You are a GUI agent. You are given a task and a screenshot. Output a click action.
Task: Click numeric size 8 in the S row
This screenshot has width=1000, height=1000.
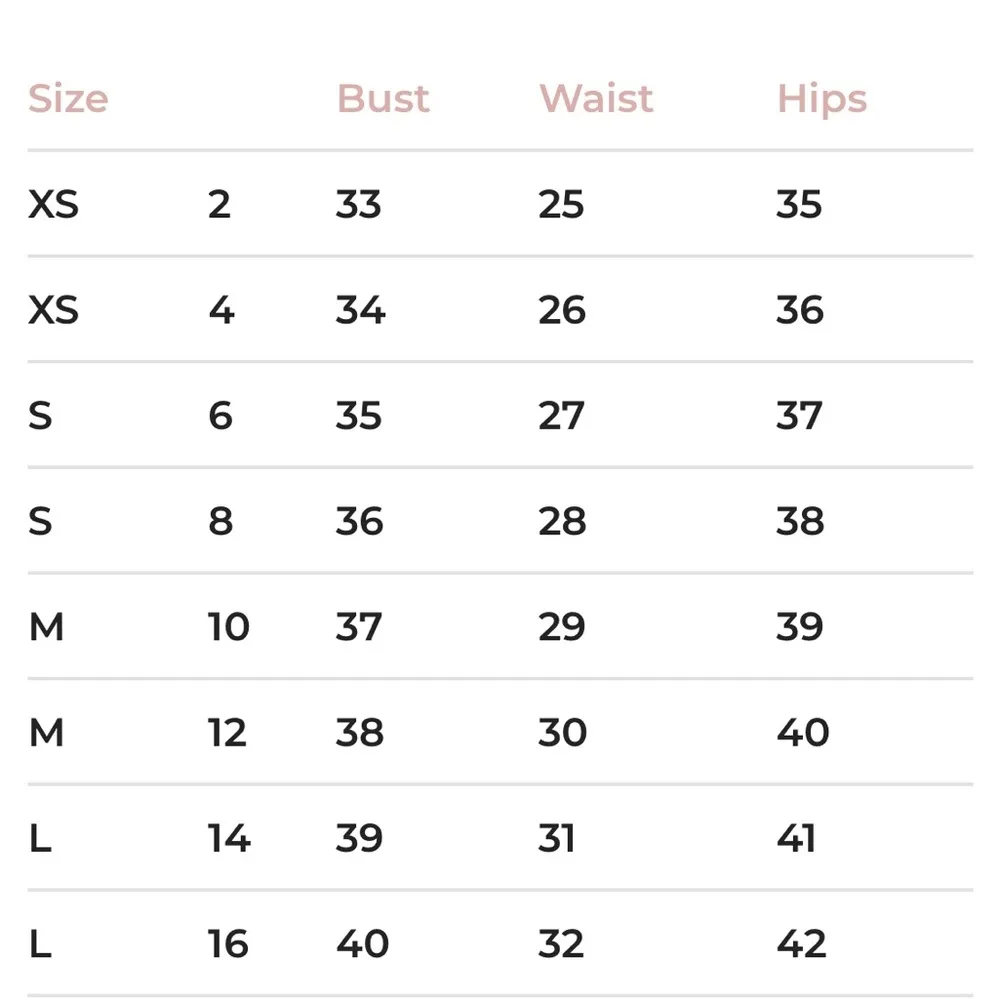click(x=220, y=521)
